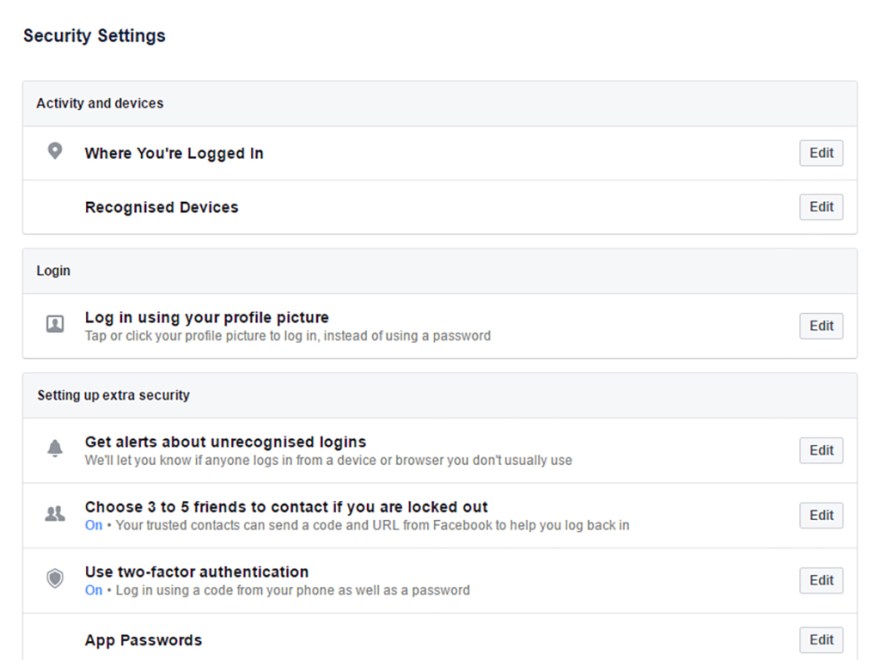Click the location pin icon beside Where You're Logged In

55,152
